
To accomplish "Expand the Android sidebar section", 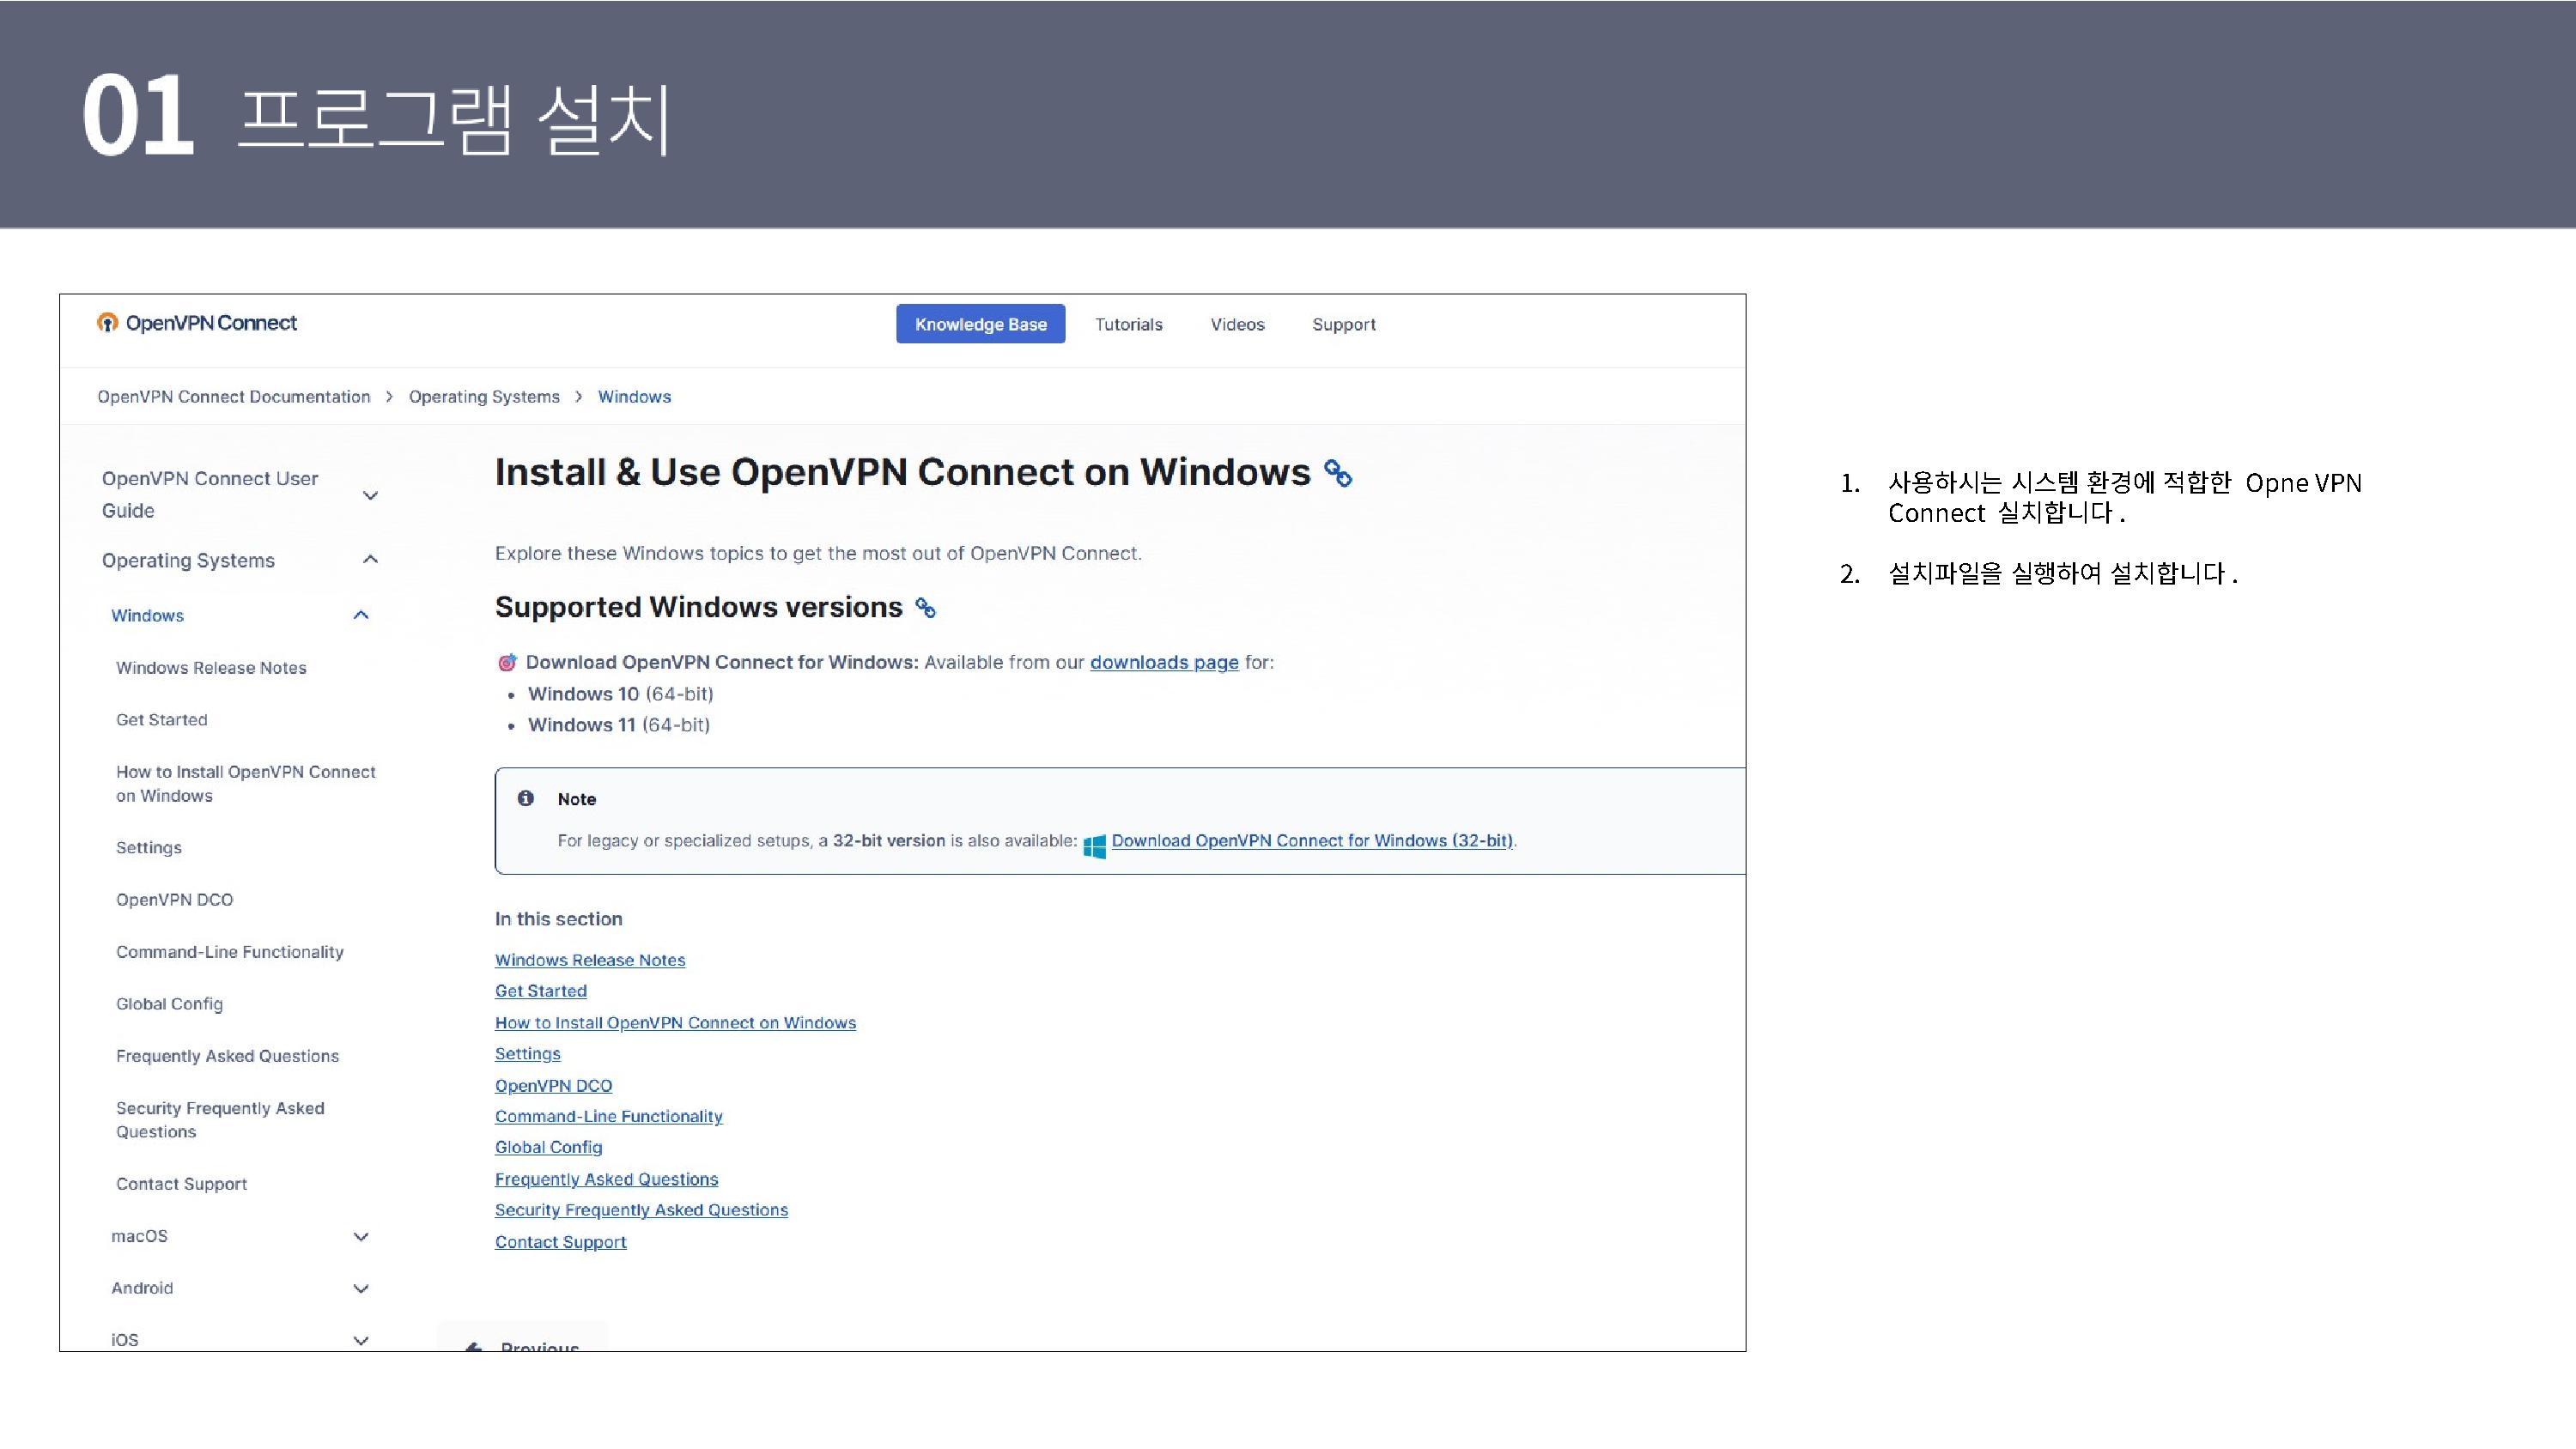I will pyautogui.click(x=361, y=1289).
